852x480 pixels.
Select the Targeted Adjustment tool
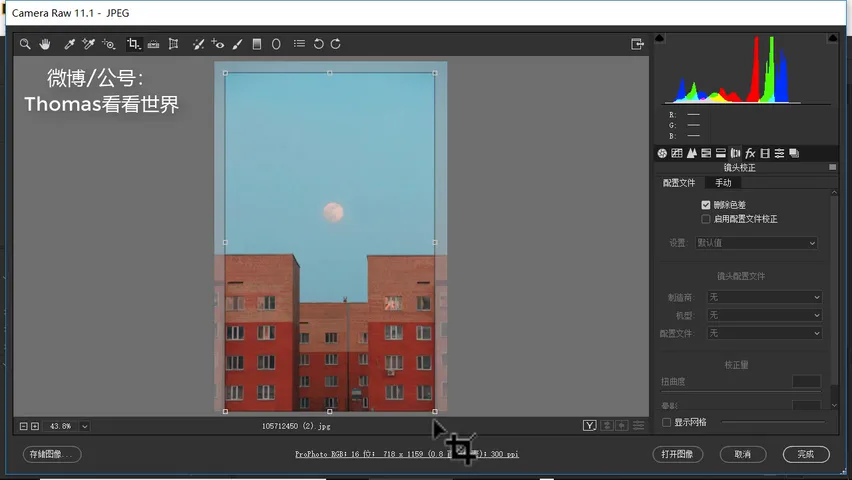pyautogui.click(x=109, y=44)
